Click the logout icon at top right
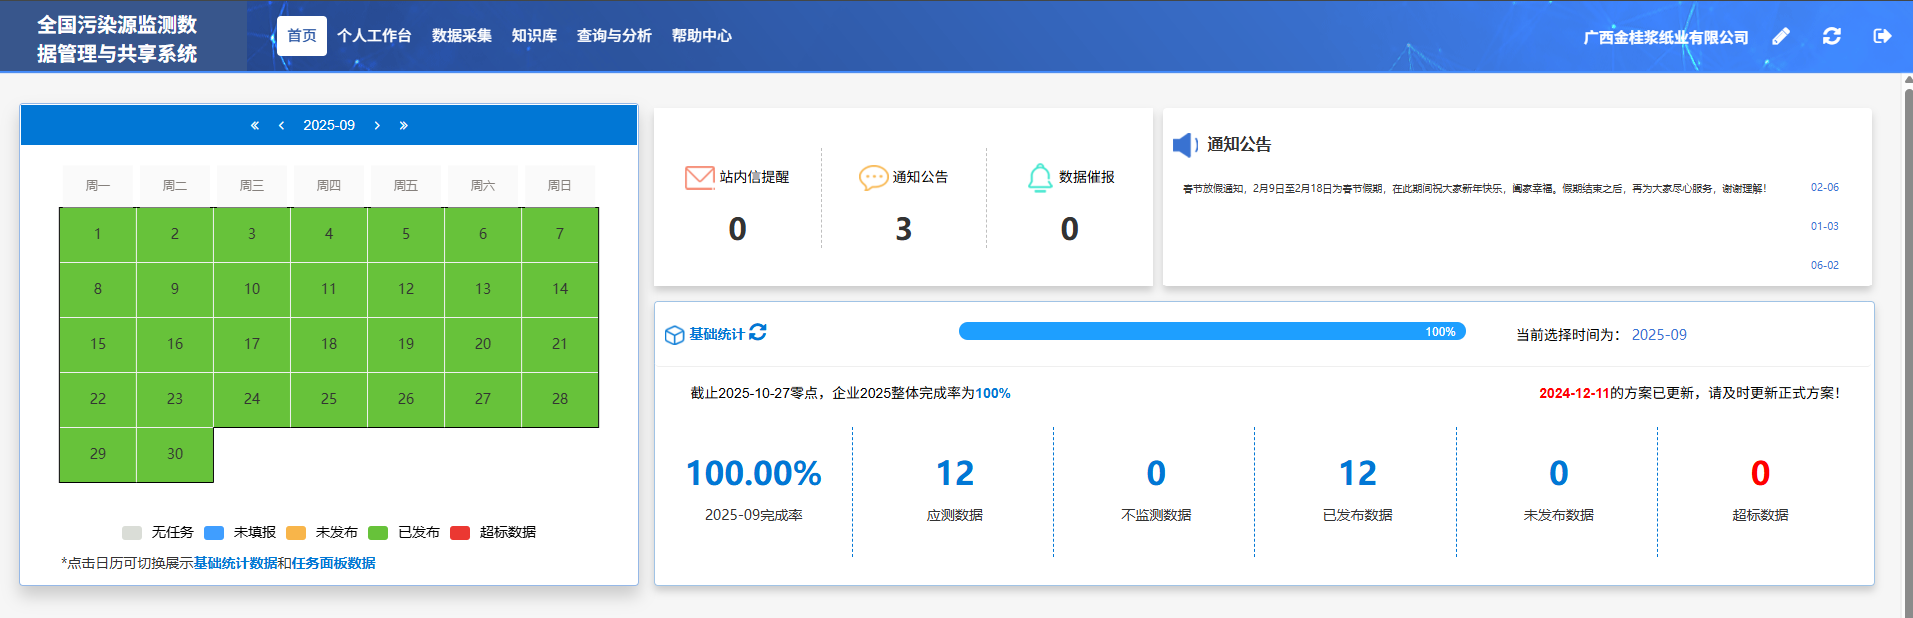The image size is (1913, 618). click(1882, 37)
